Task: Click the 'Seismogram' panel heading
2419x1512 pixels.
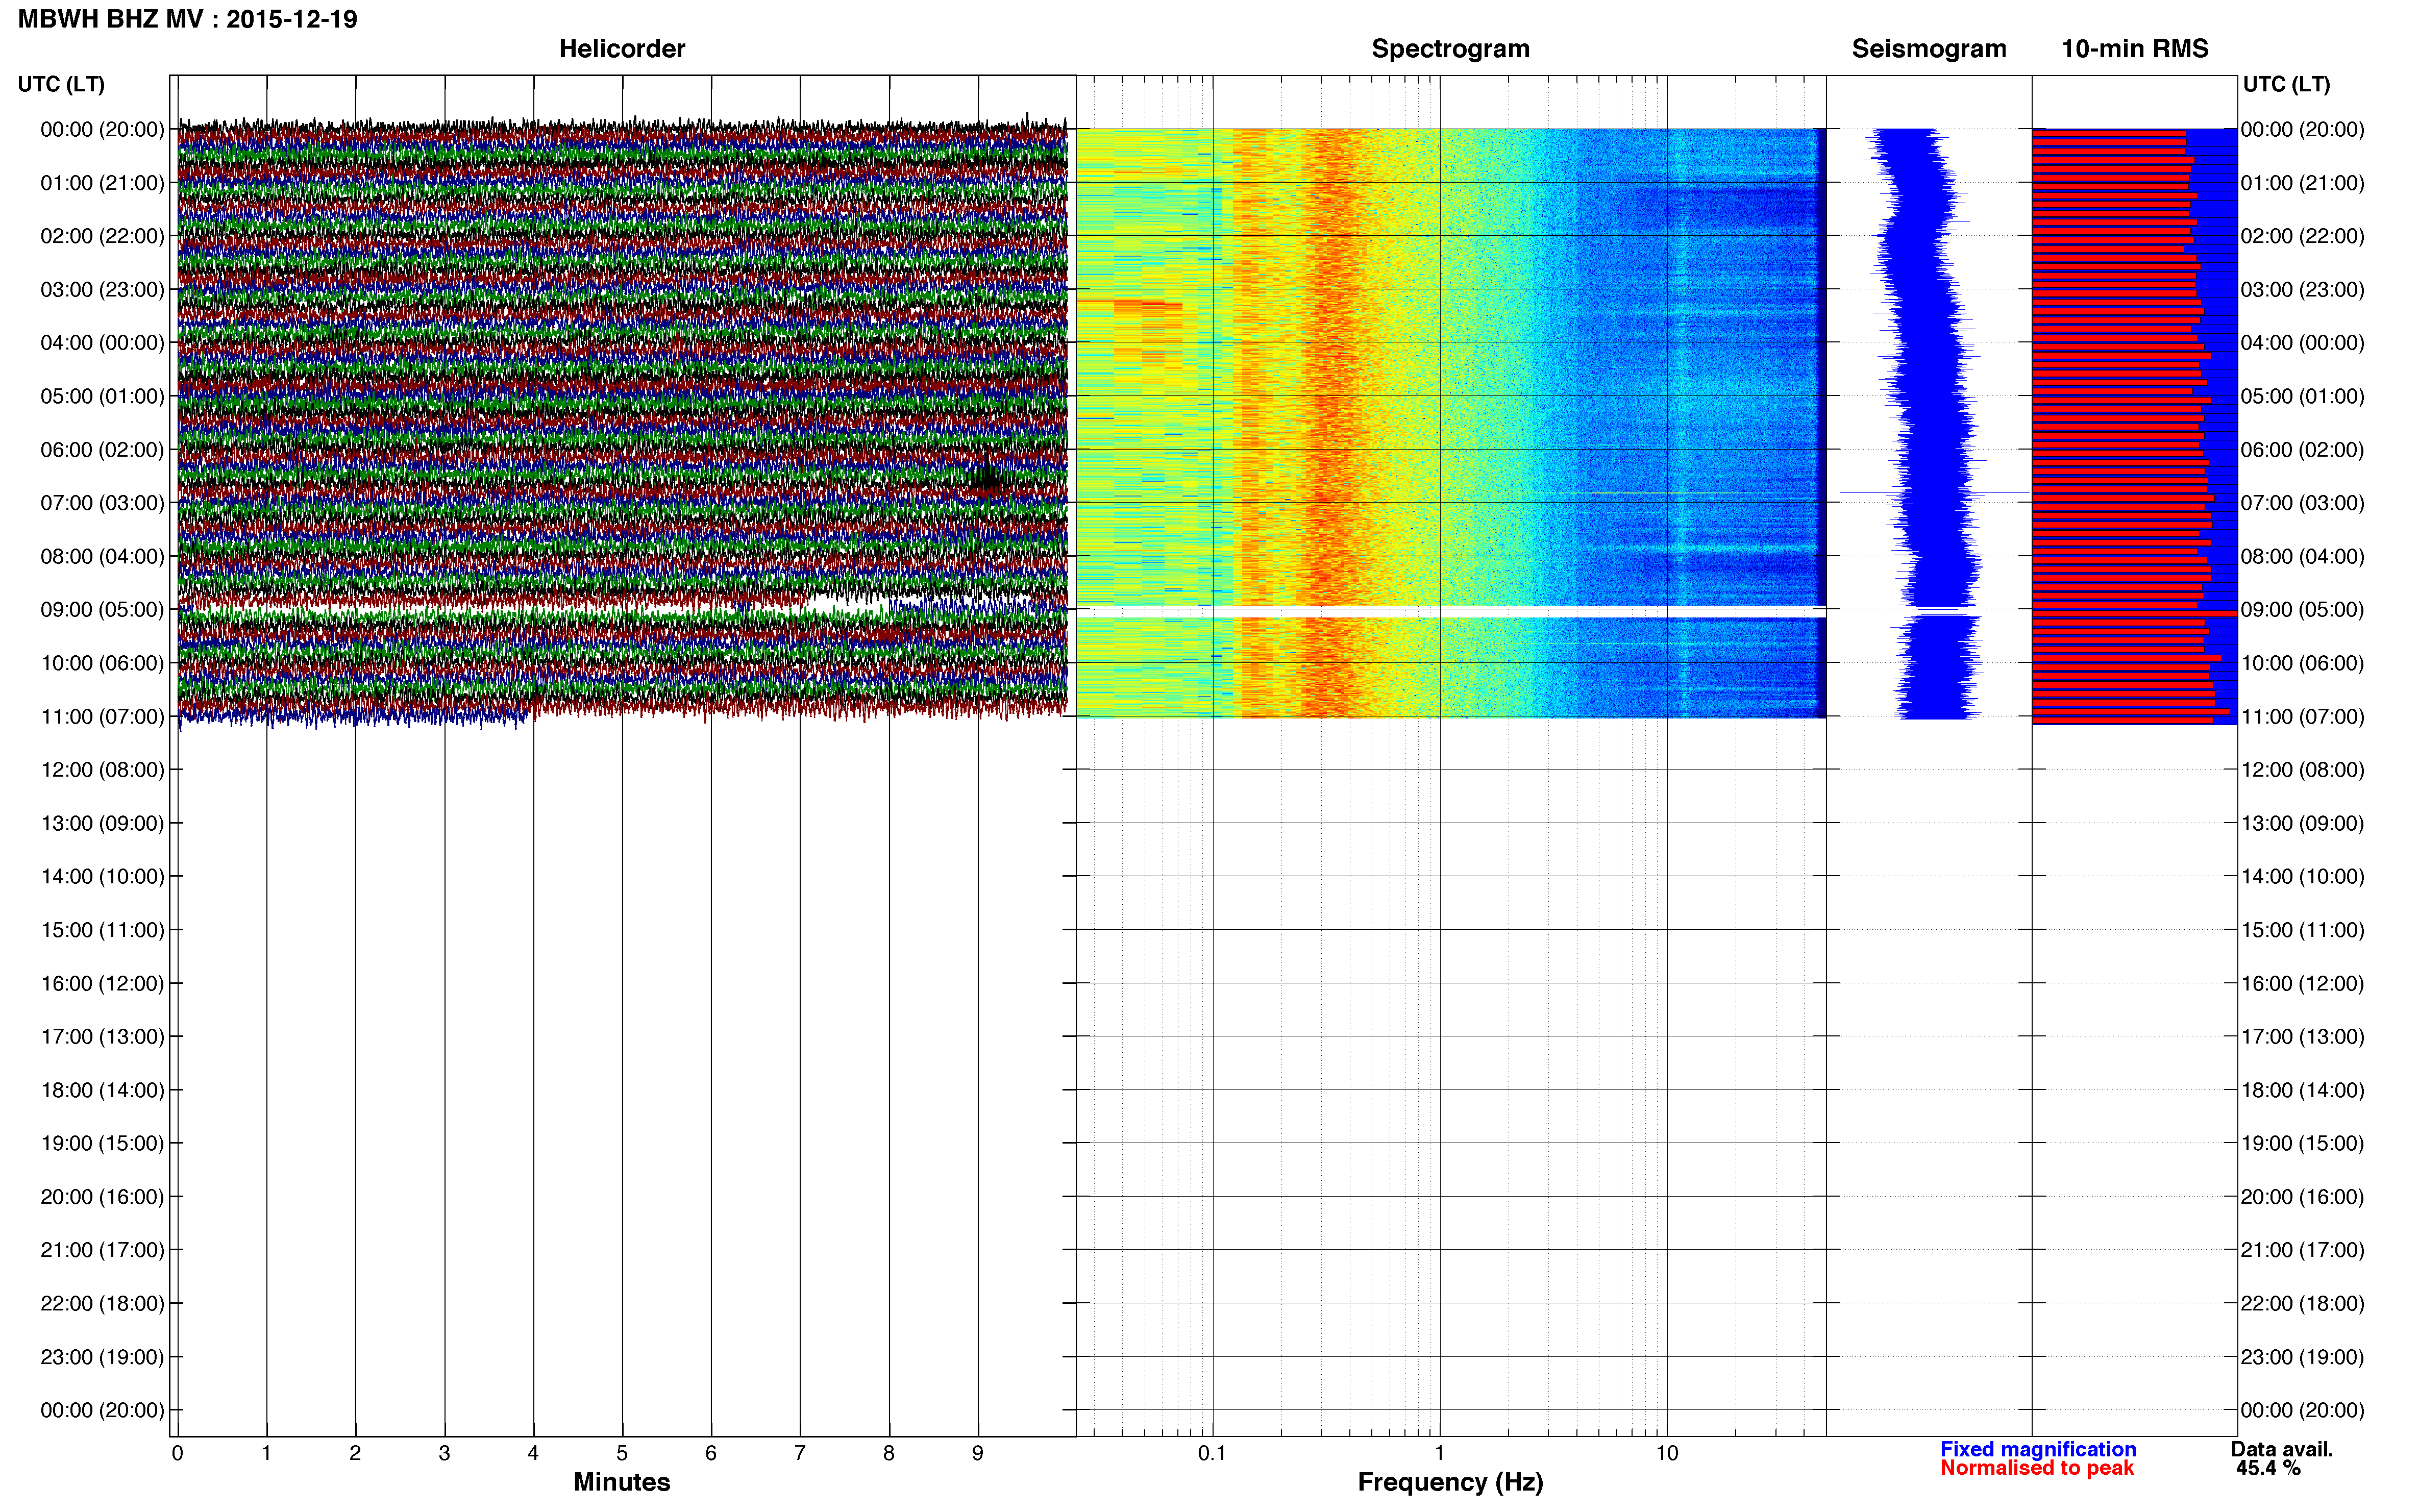Action: pyautogui.click(x=1929, y=49)
